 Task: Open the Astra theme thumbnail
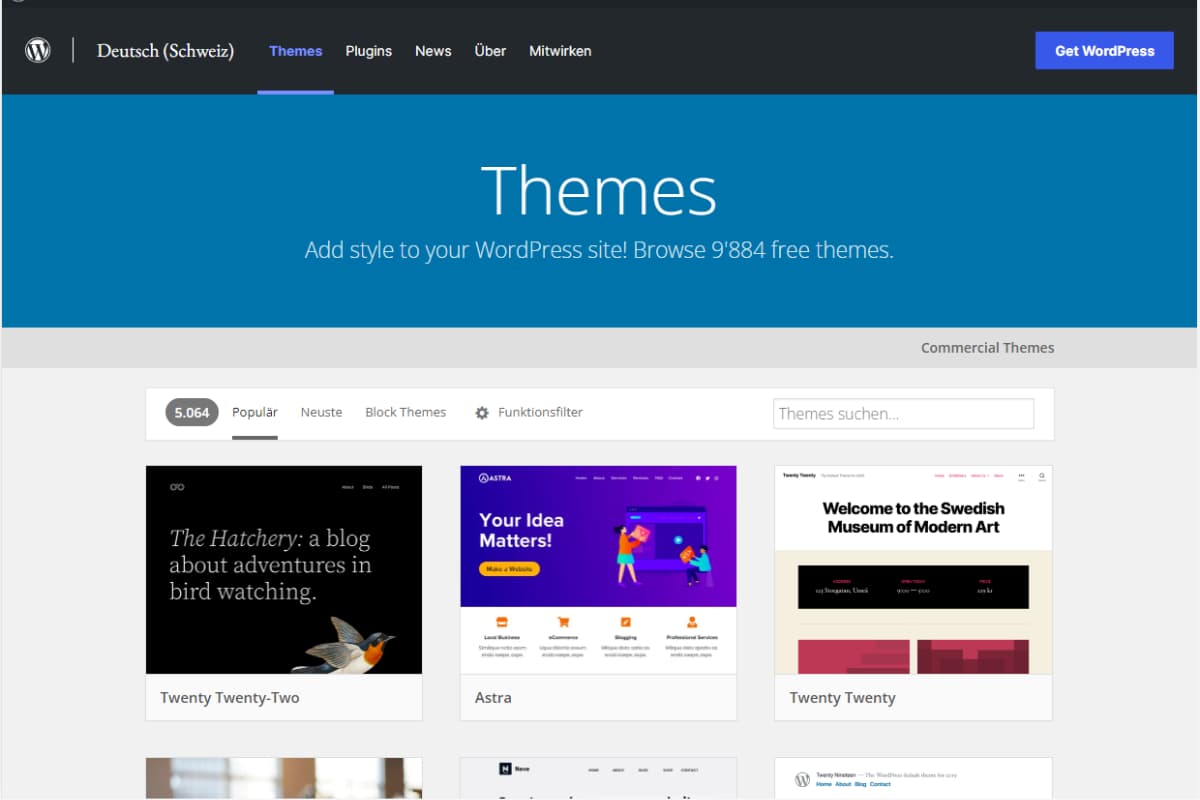tap(598, 570)
